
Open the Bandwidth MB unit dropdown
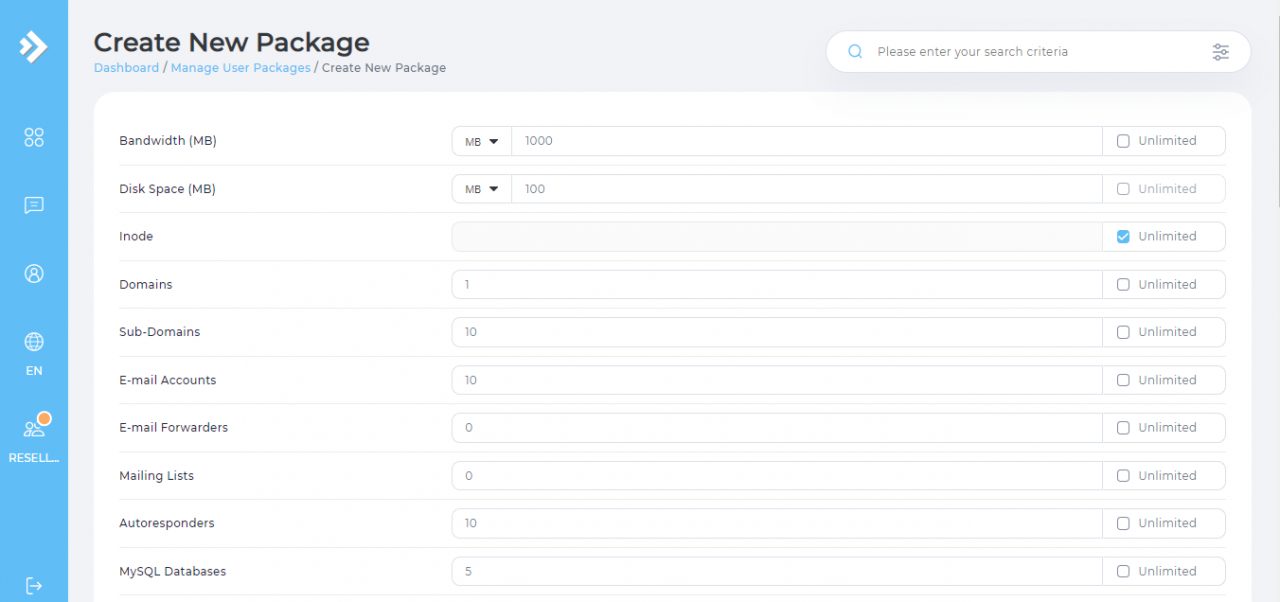481,141
